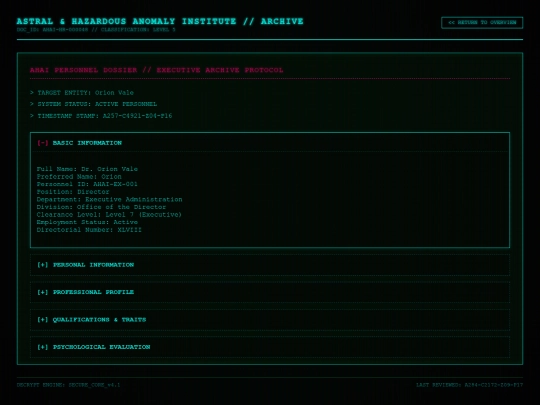Click the Return to Overview button
Viewport: 540px width, 405px height.
[x=482, y=22]
